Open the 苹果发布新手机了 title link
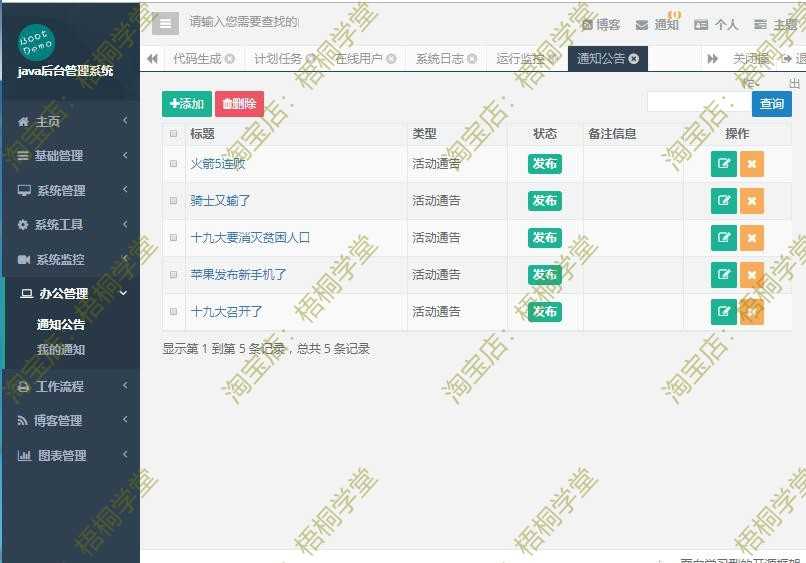 click(x=239, y=275)
